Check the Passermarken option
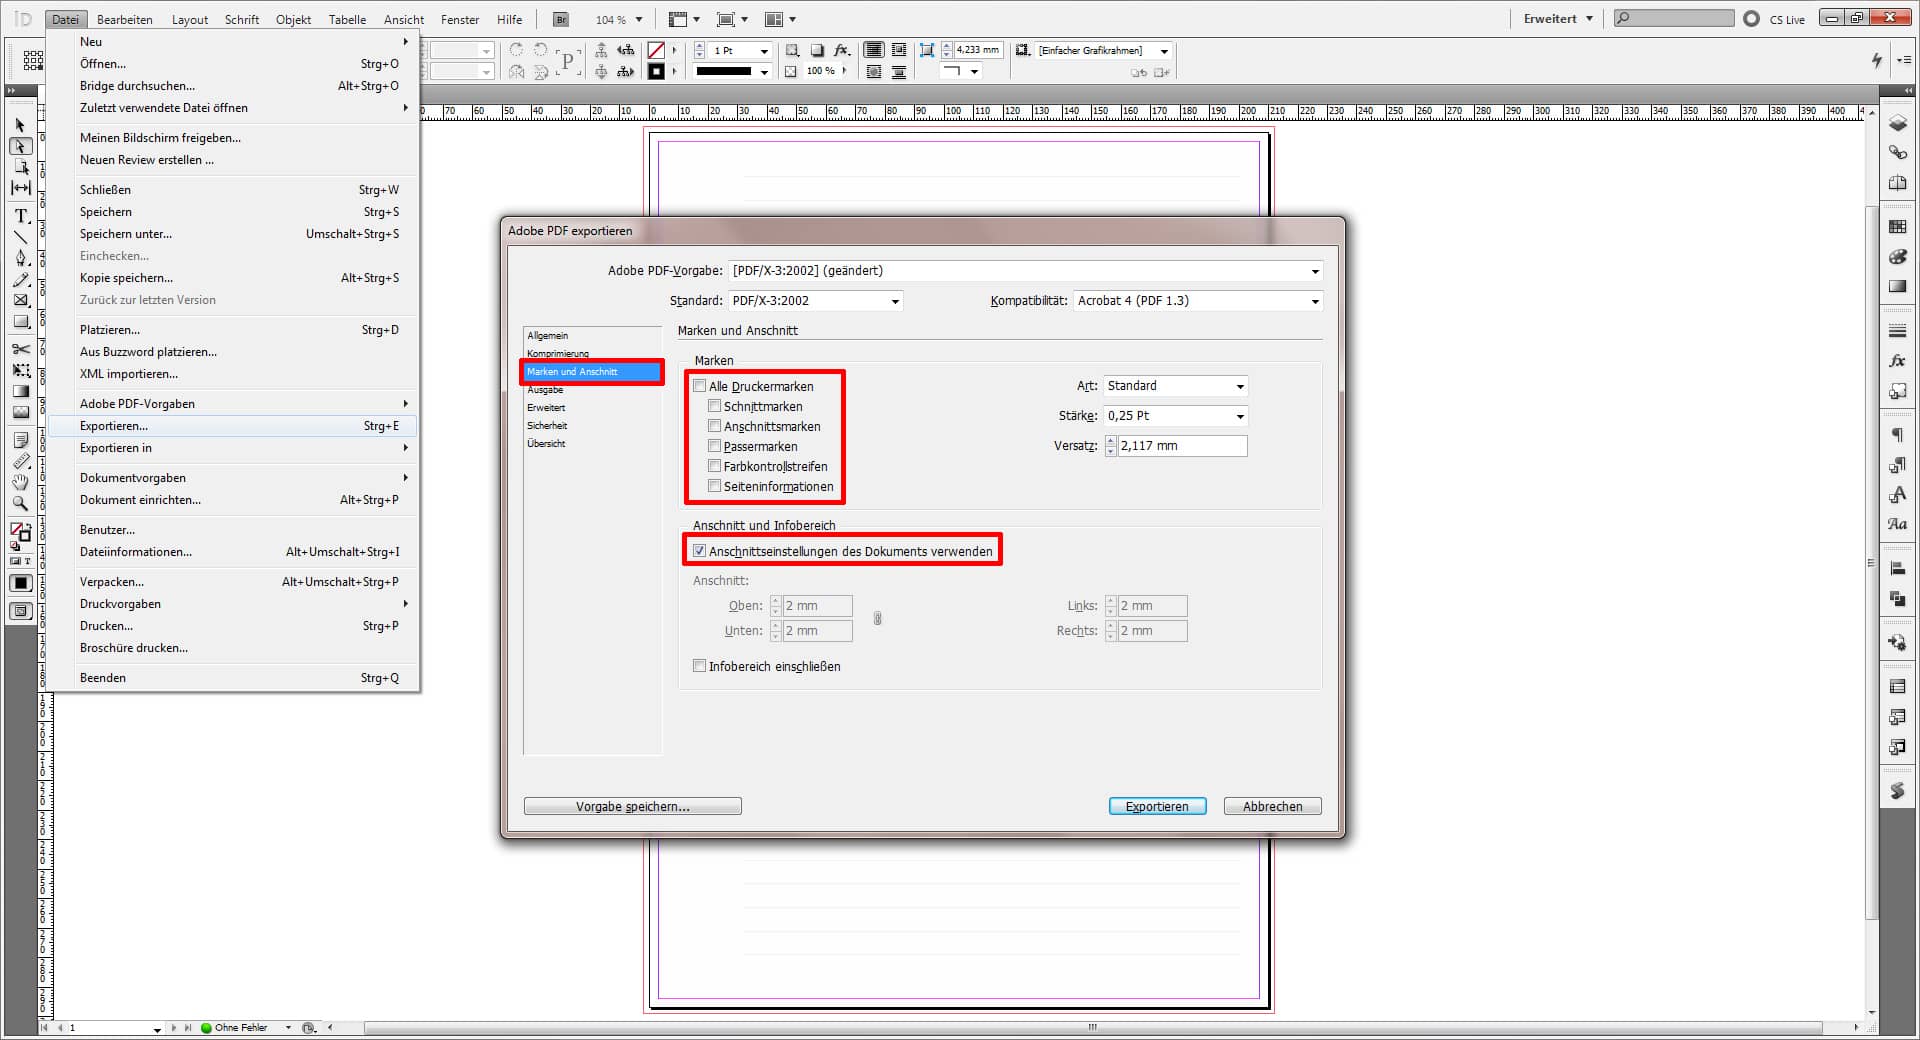This screenshot has width=1920, height=1040. click(714, 446)
